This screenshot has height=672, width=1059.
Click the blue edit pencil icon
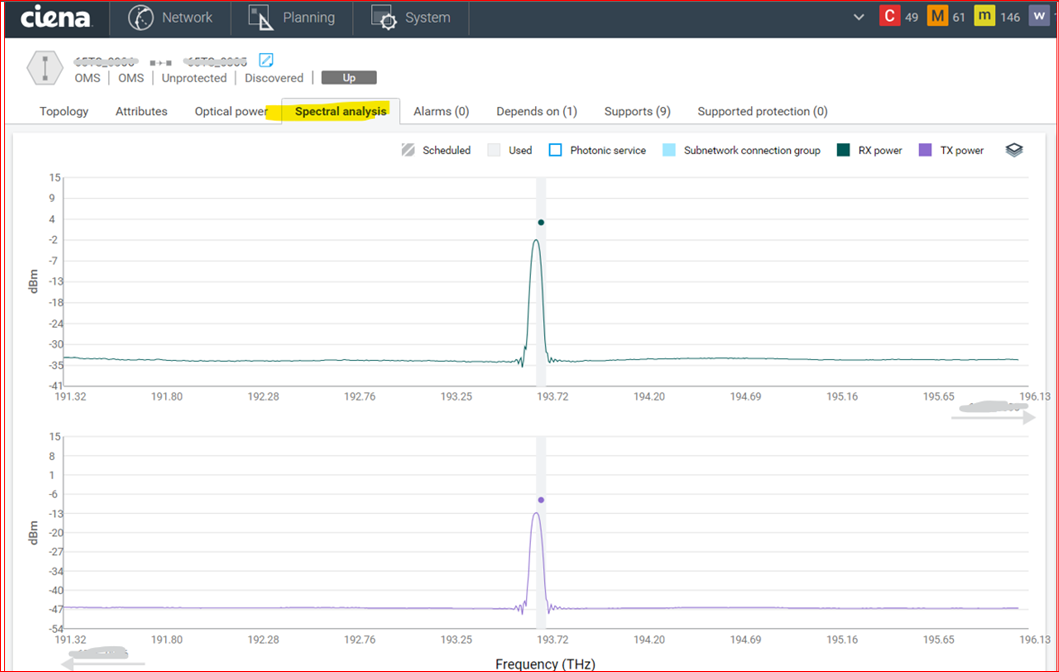tap(266, 60)
